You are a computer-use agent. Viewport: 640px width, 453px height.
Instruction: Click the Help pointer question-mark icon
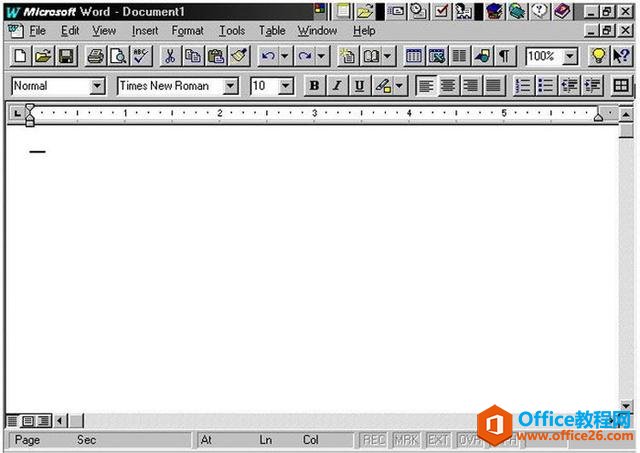(621, 56)
